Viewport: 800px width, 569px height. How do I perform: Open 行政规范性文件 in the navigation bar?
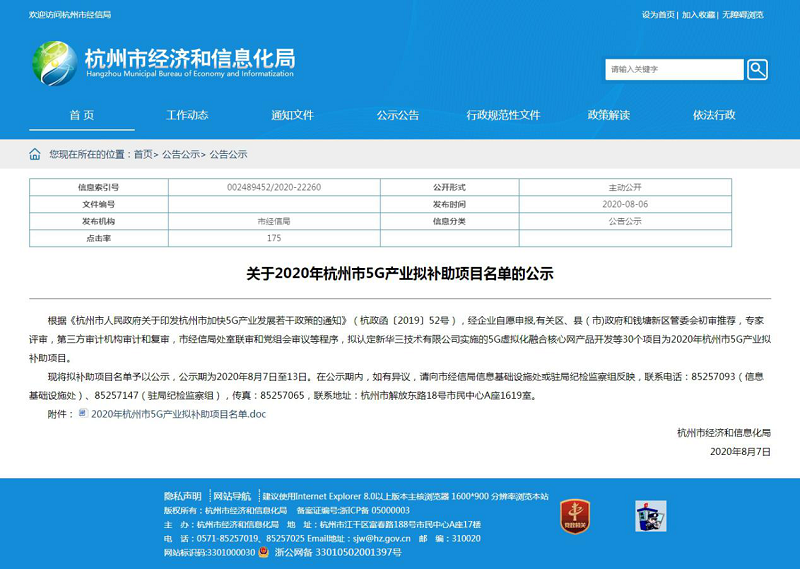(503, 115)
